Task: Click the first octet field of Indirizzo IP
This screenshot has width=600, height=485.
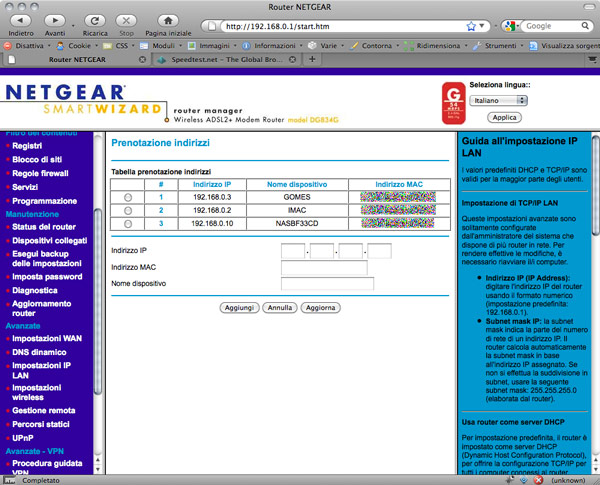Action: click(x=293, y=251)
